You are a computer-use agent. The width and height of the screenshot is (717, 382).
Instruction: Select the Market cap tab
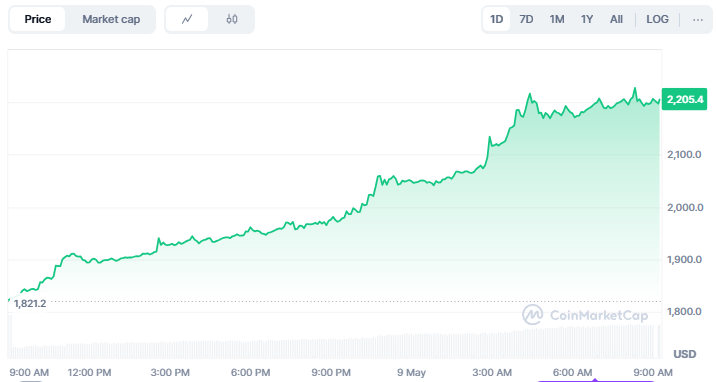[x=111, y=19]
